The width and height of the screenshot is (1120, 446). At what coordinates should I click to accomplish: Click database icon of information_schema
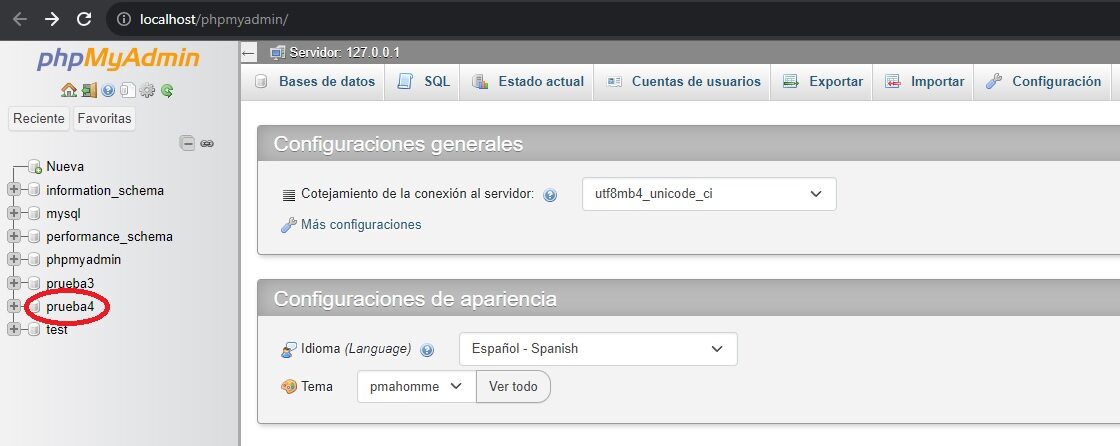click(34, 190)
